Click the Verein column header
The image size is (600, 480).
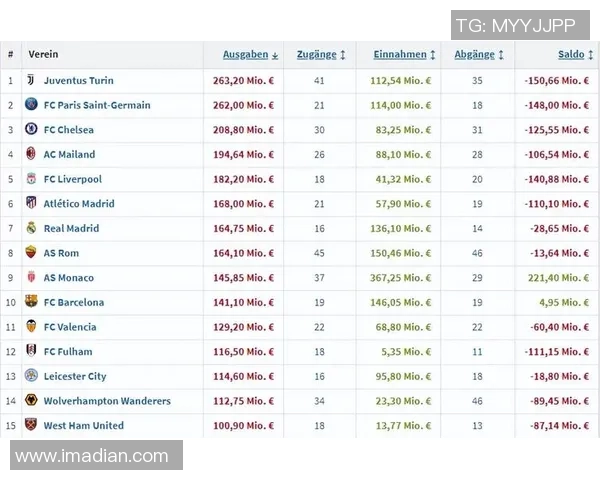point(43,54)
